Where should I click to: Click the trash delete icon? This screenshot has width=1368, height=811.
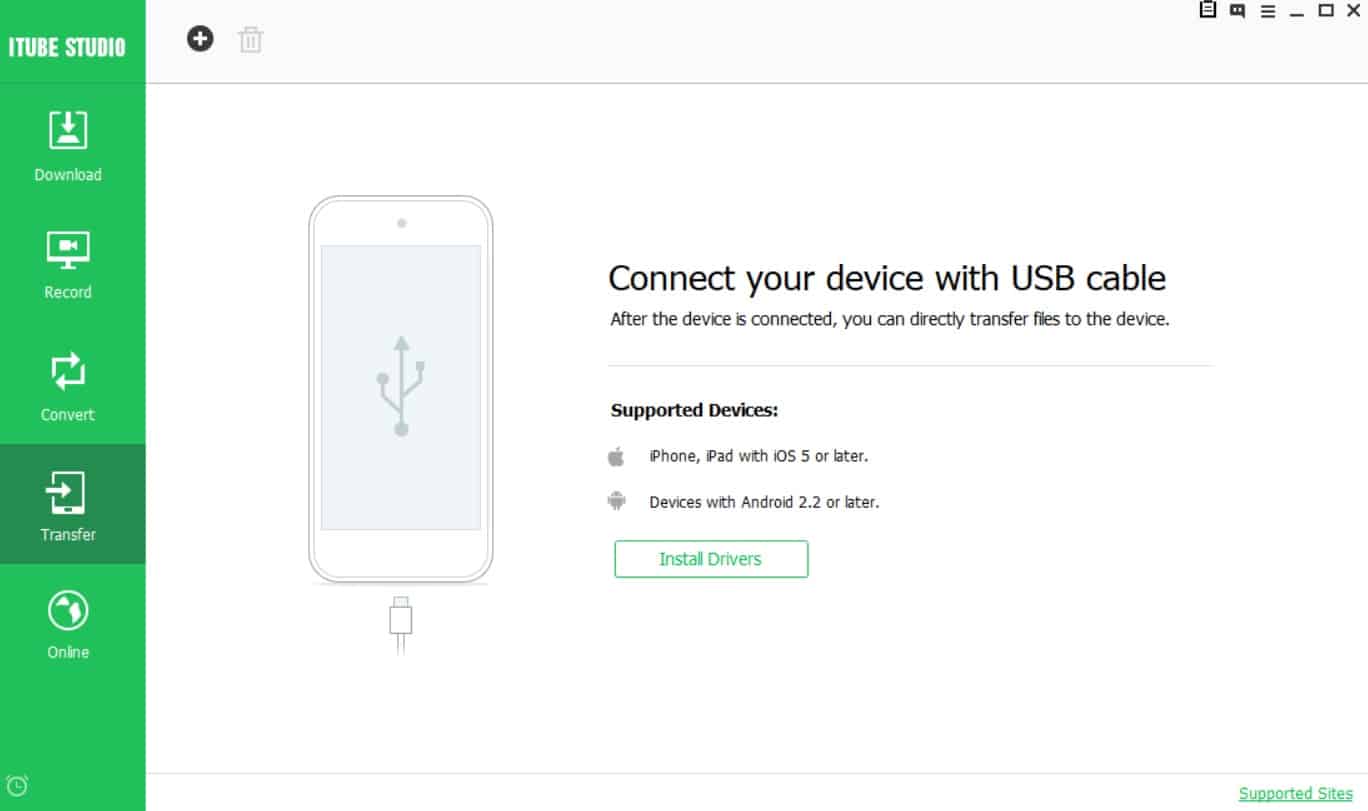[250, 40]
